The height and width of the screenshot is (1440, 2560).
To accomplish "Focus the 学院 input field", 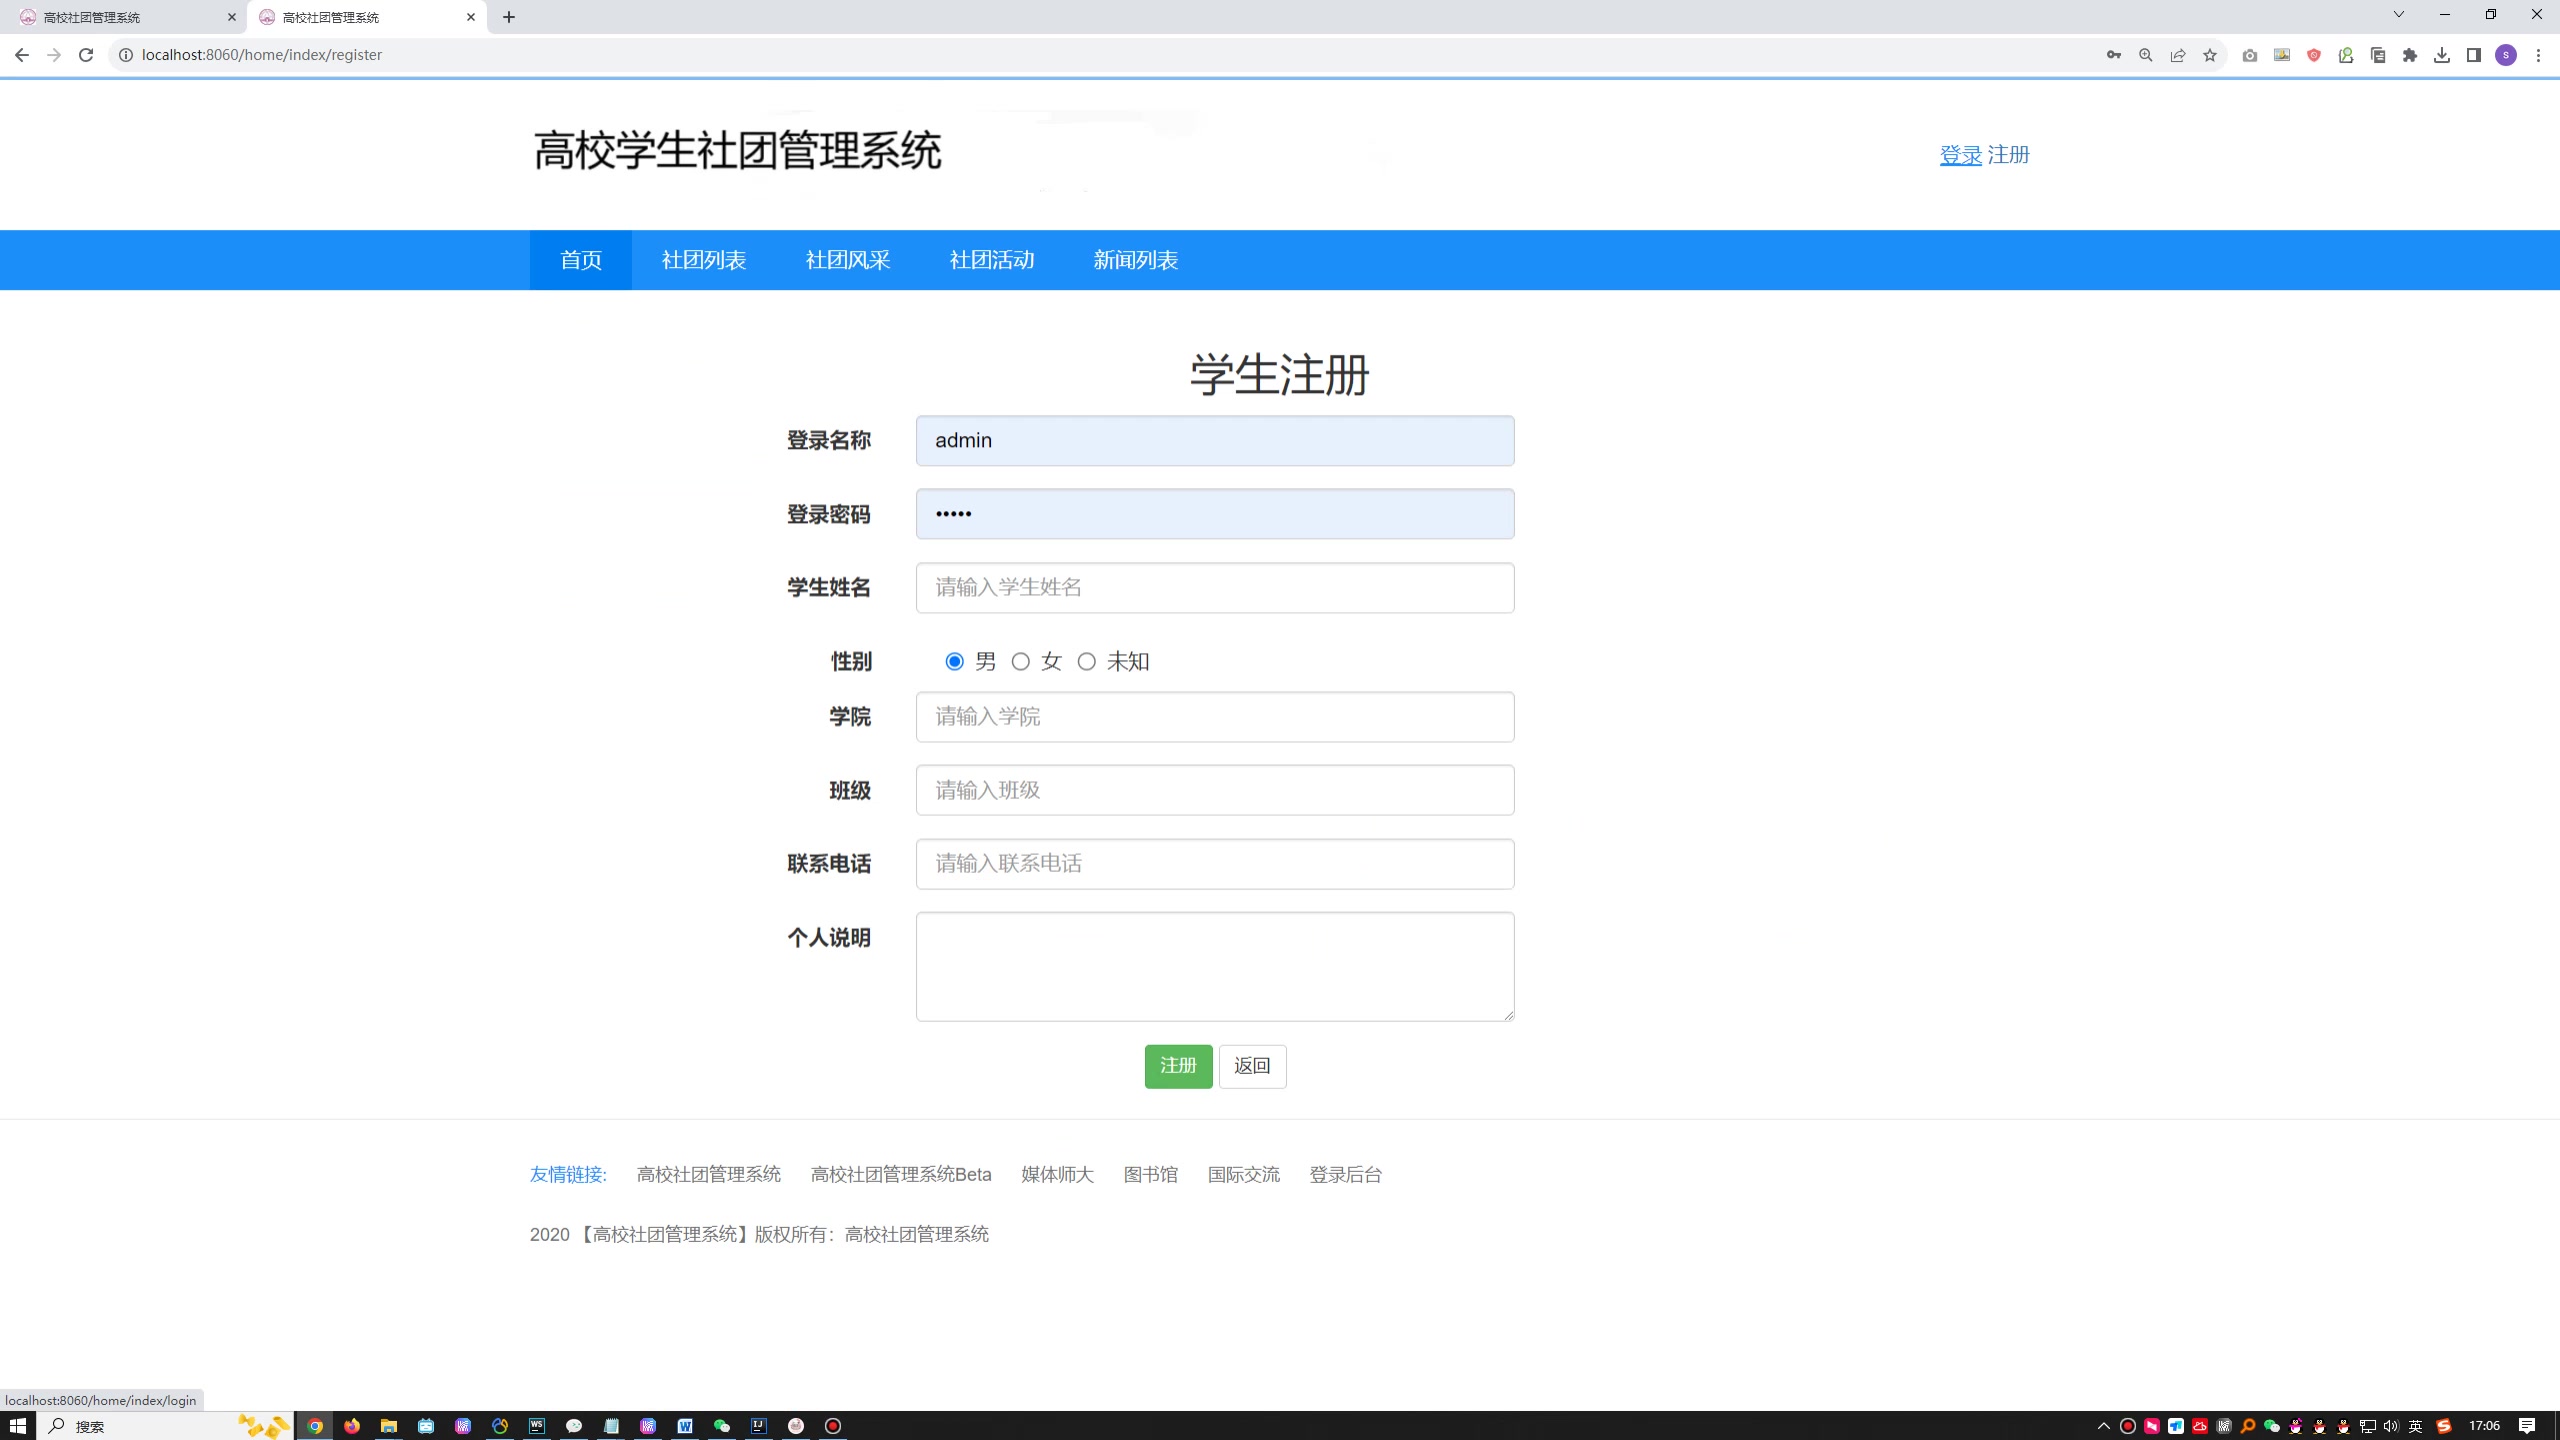I will 1215,717.
